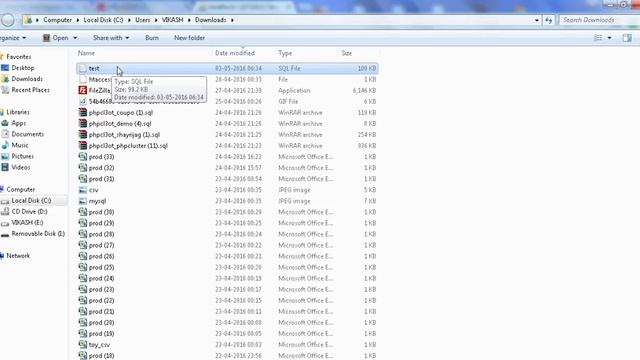
Task: Open Computer in the navigation pane
Action: (x=21, y=189)
